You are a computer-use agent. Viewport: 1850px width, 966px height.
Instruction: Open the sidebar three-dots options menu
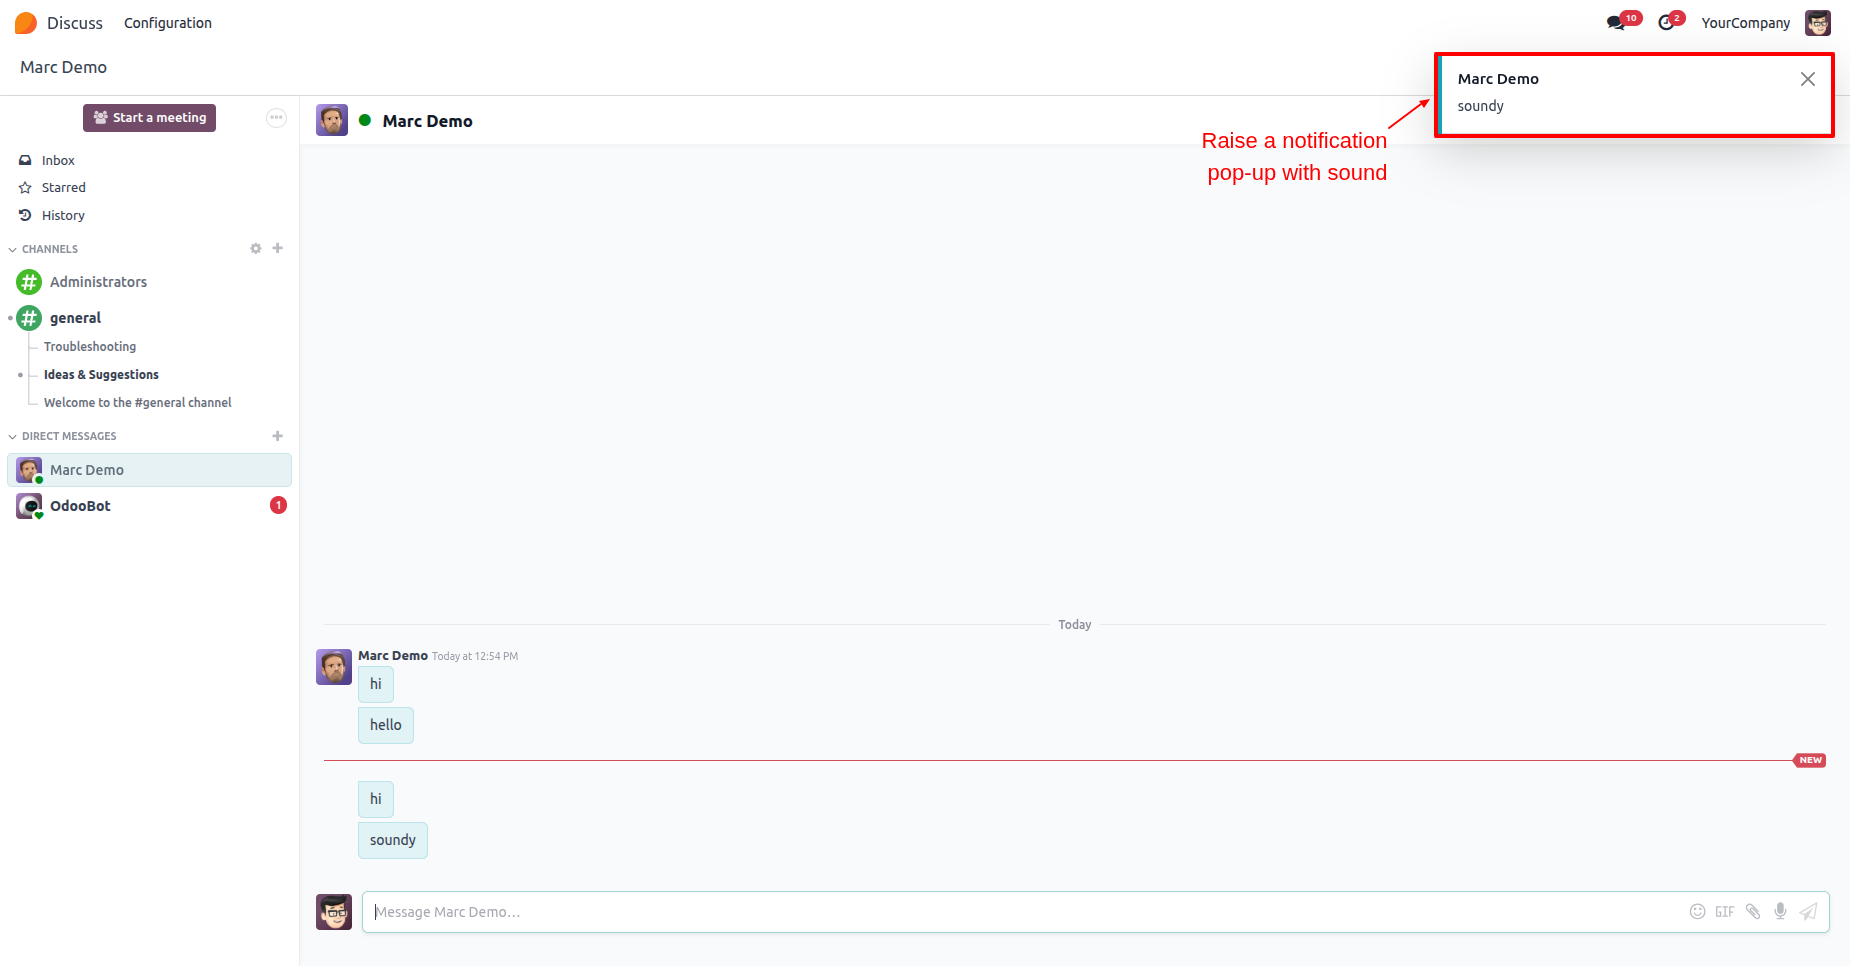coord(276,118)
